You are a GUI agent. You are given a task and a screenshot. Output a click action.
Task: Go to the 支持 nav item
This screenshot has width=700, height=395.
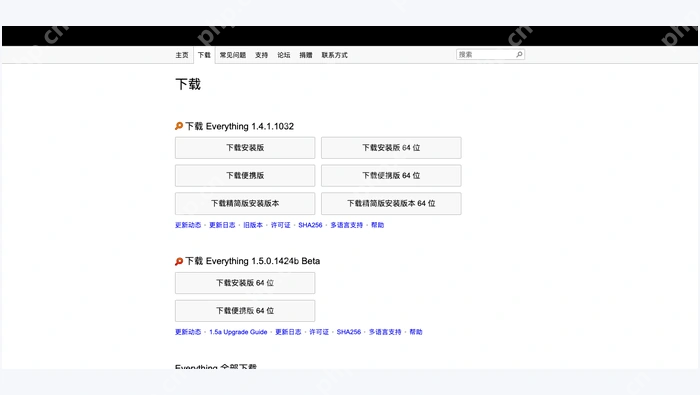[x=261, y=55]
